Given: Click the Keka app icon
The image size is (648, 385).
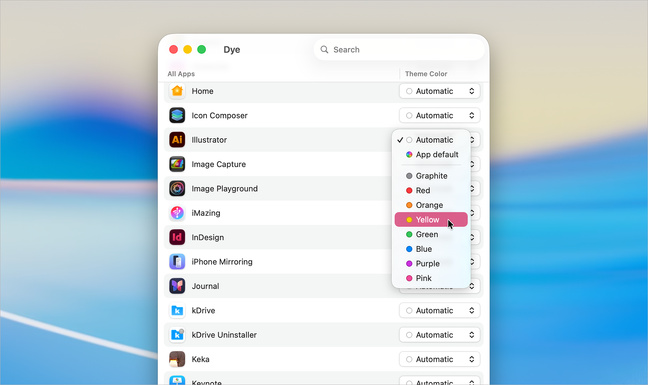Looking at the screenshot, I should pos(177,359).
